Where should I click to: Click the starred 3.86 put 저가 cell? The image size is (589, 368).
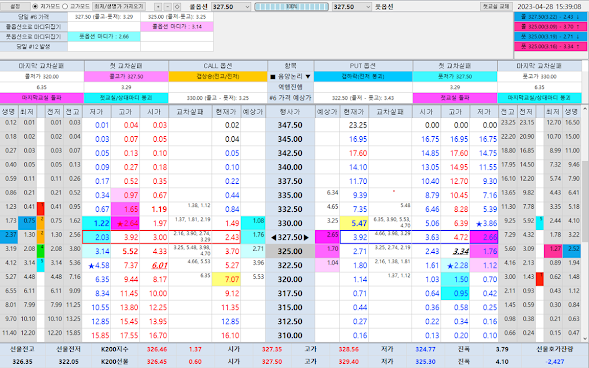coord(484,223)
